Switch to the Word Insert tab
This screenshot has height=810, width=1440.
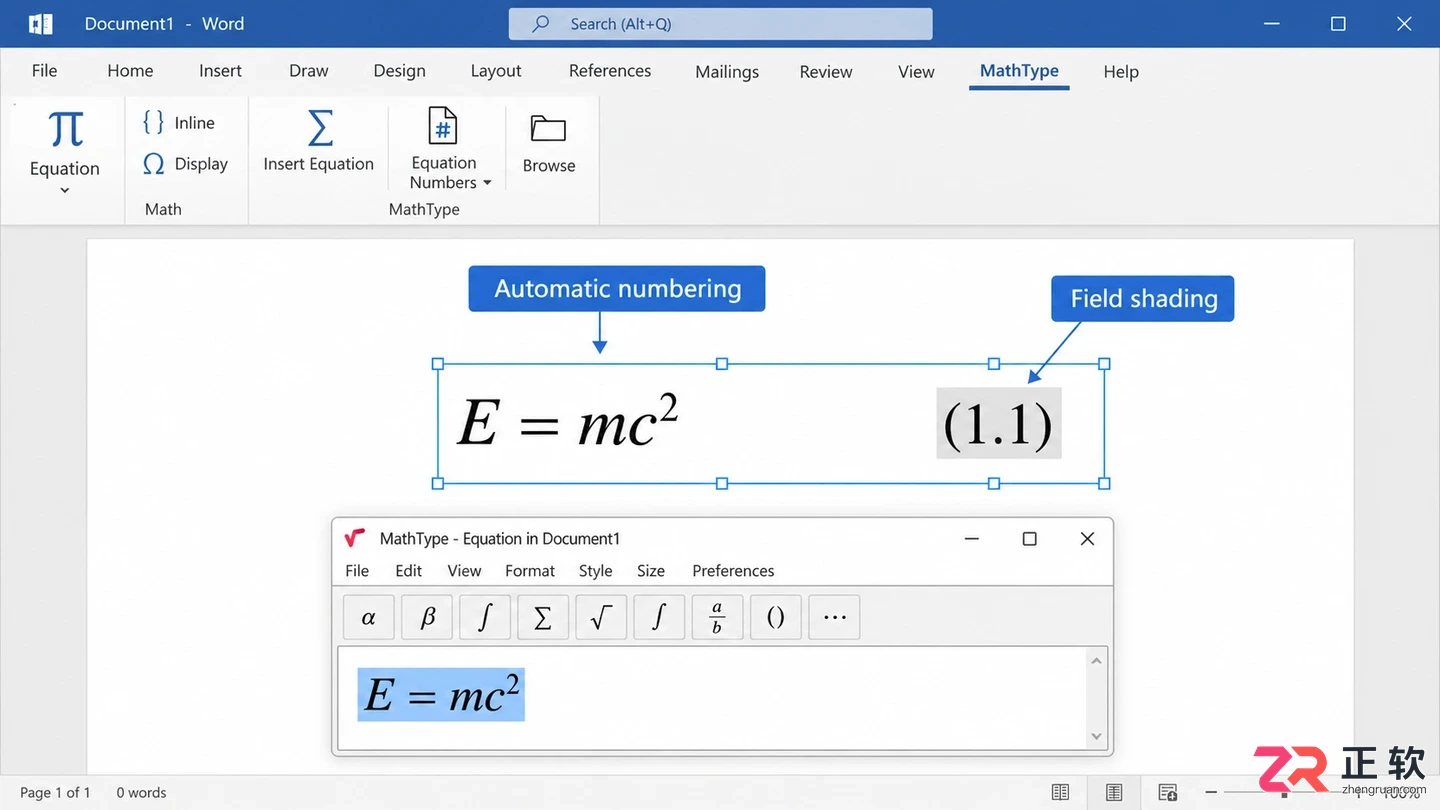(220, 71)
